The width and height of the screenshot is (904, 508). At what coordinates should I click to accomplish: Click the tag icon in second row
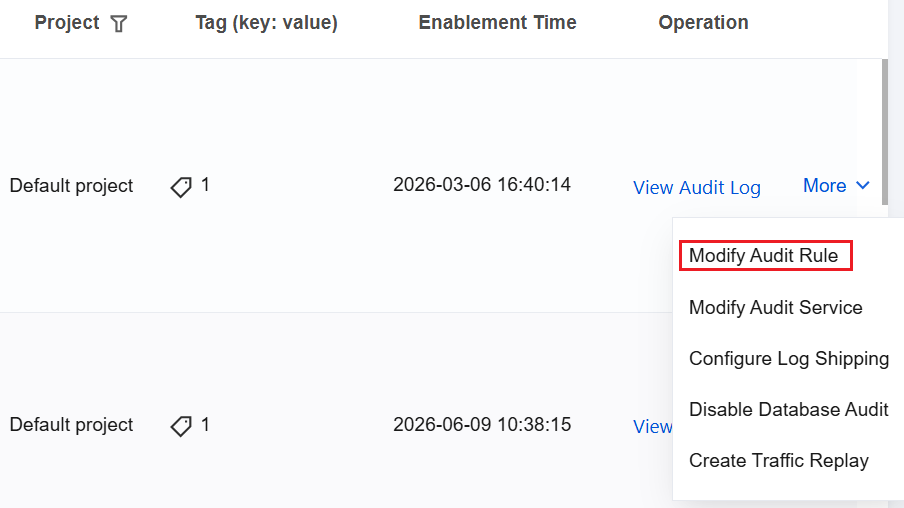(181, 426)
